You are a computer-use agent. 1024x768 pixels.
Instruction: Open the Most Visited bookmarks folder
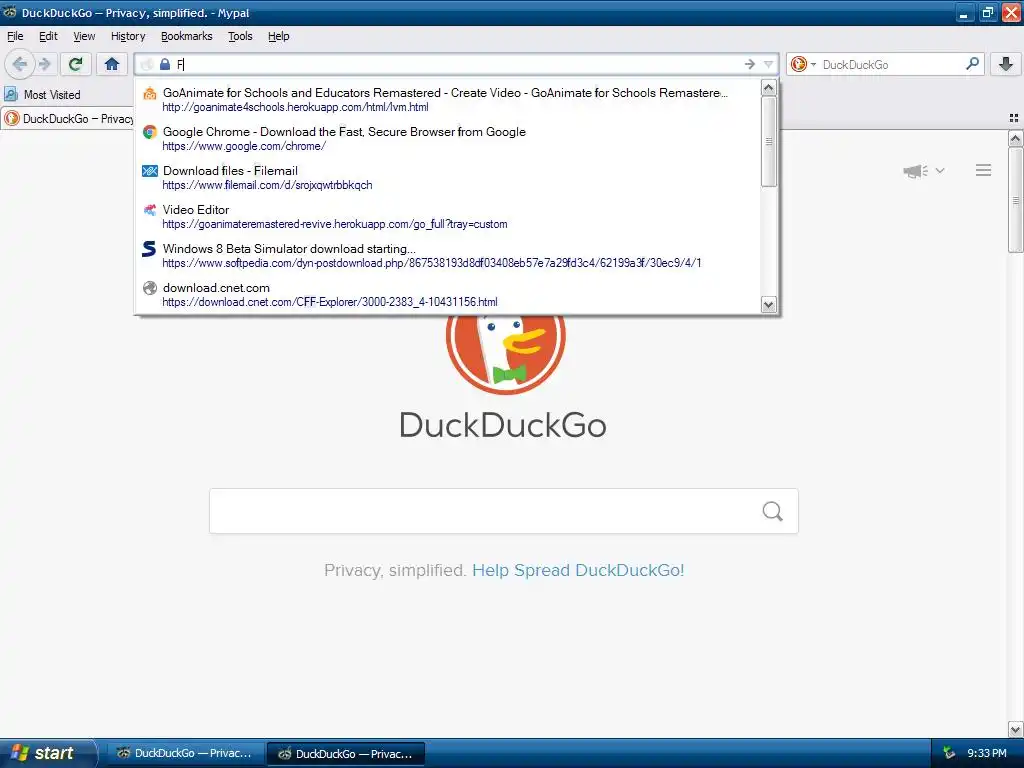[42, 95]
